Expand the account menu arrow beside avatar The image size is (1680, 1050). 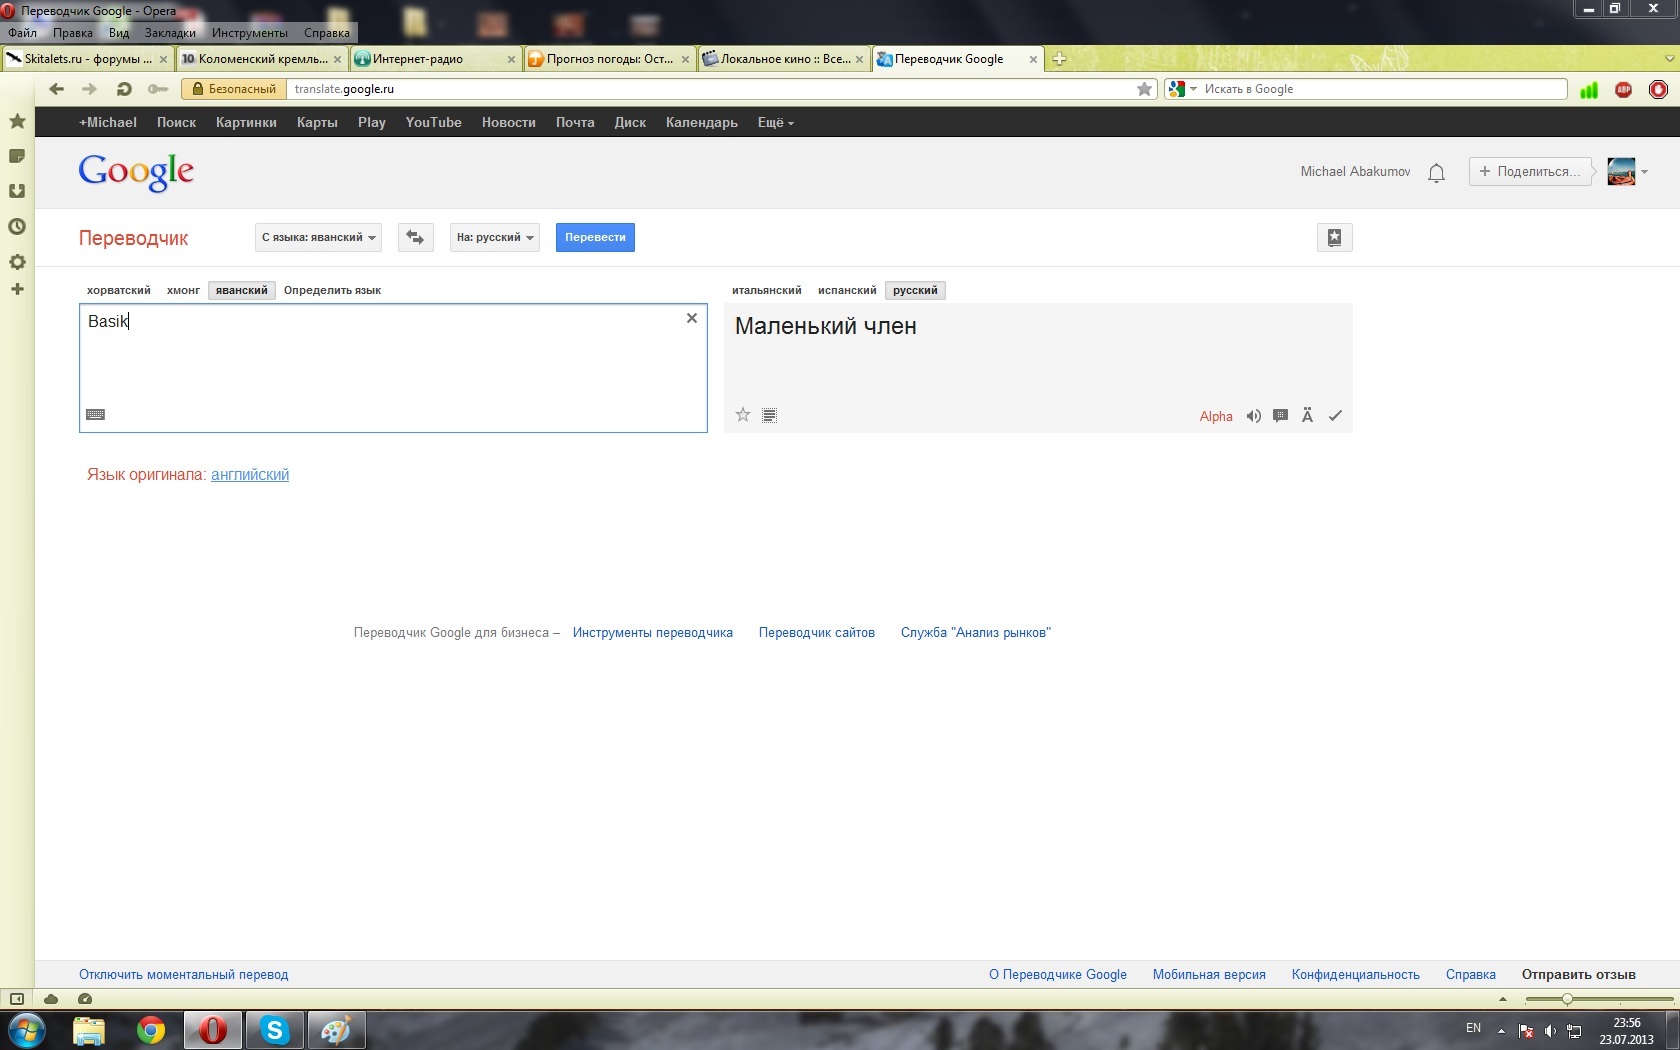coord(1644,172)
